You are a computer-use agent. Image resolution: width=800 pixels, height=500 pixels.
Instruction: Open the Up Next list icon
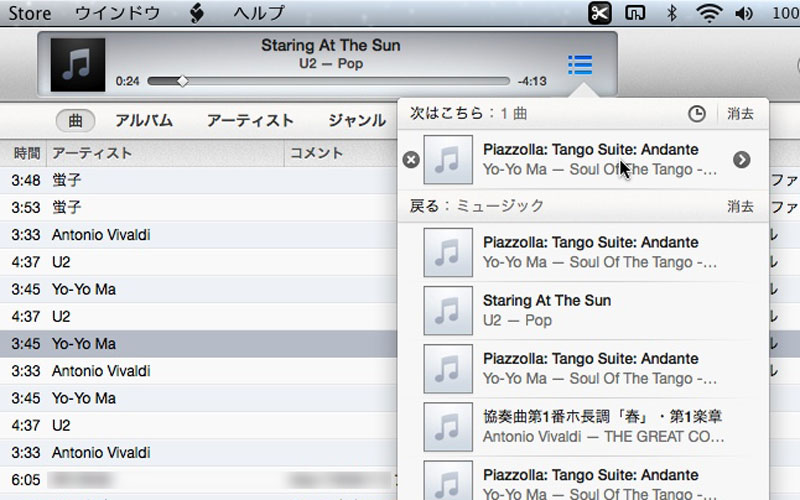coord(580,65)
